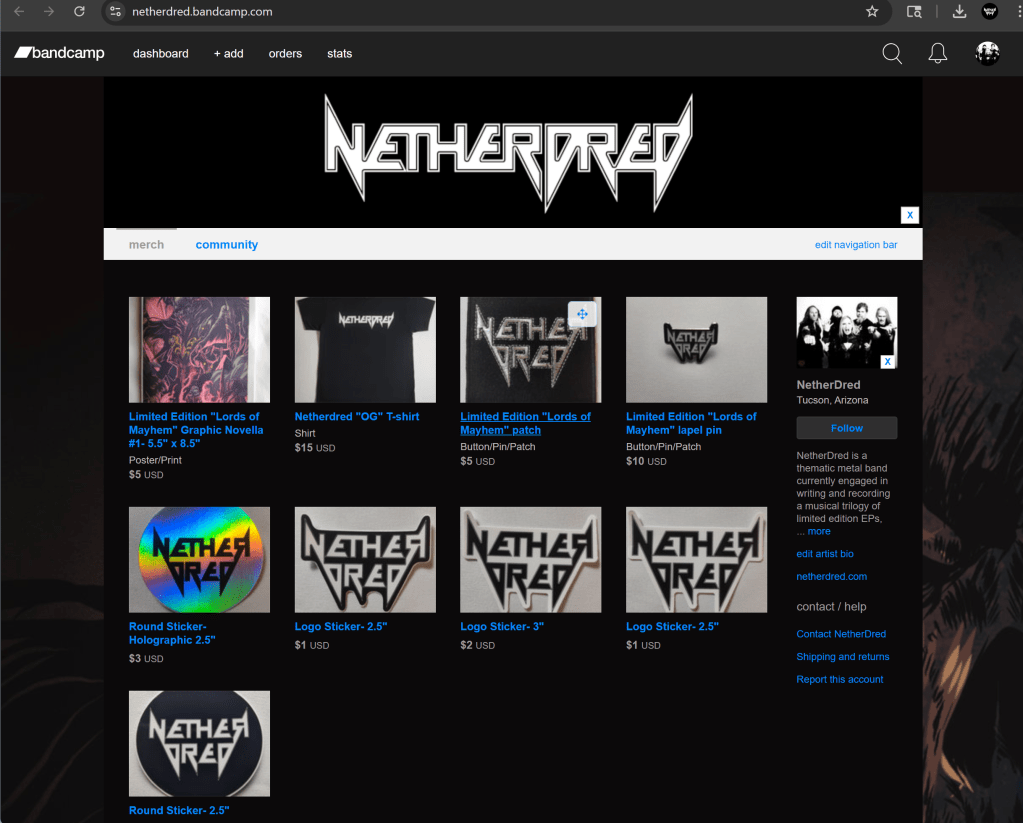
Task: Open the '+ add' menu
Action: [x=228, y=54]
